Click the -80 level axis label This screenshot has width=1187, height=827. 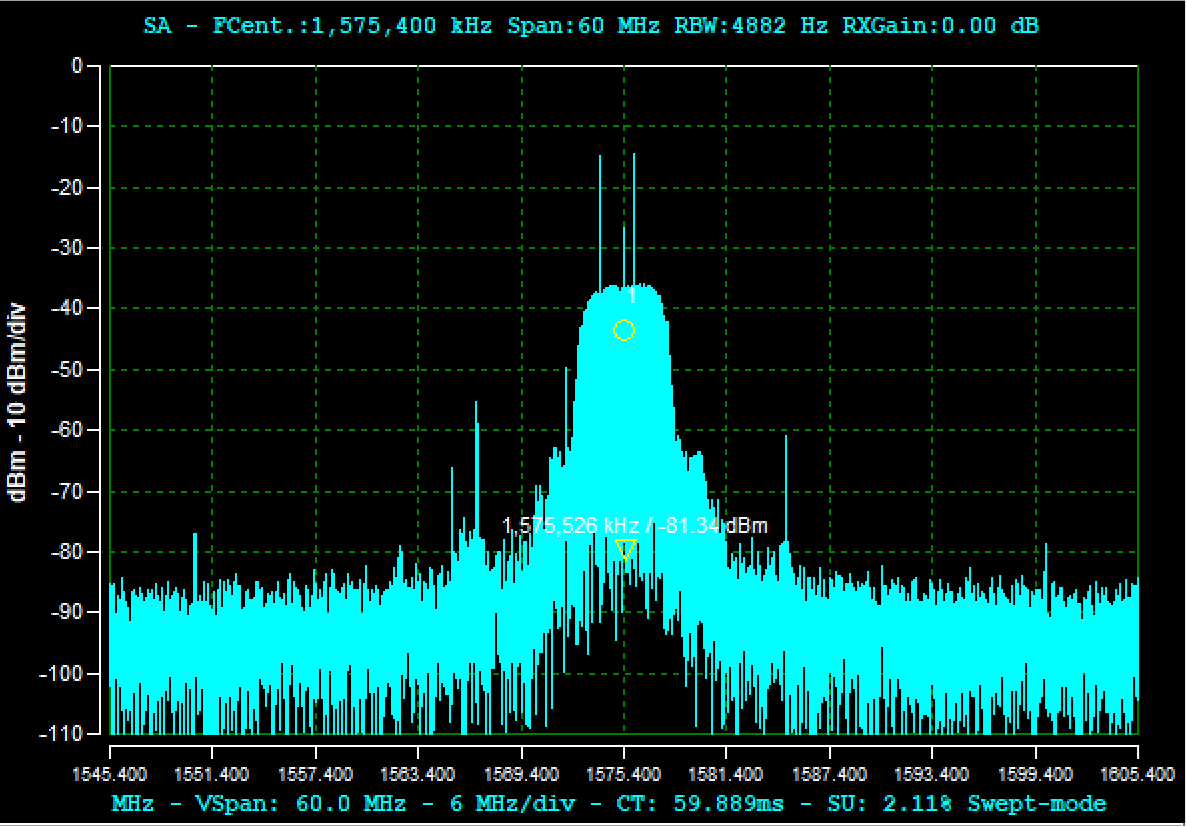pos(67,552)
